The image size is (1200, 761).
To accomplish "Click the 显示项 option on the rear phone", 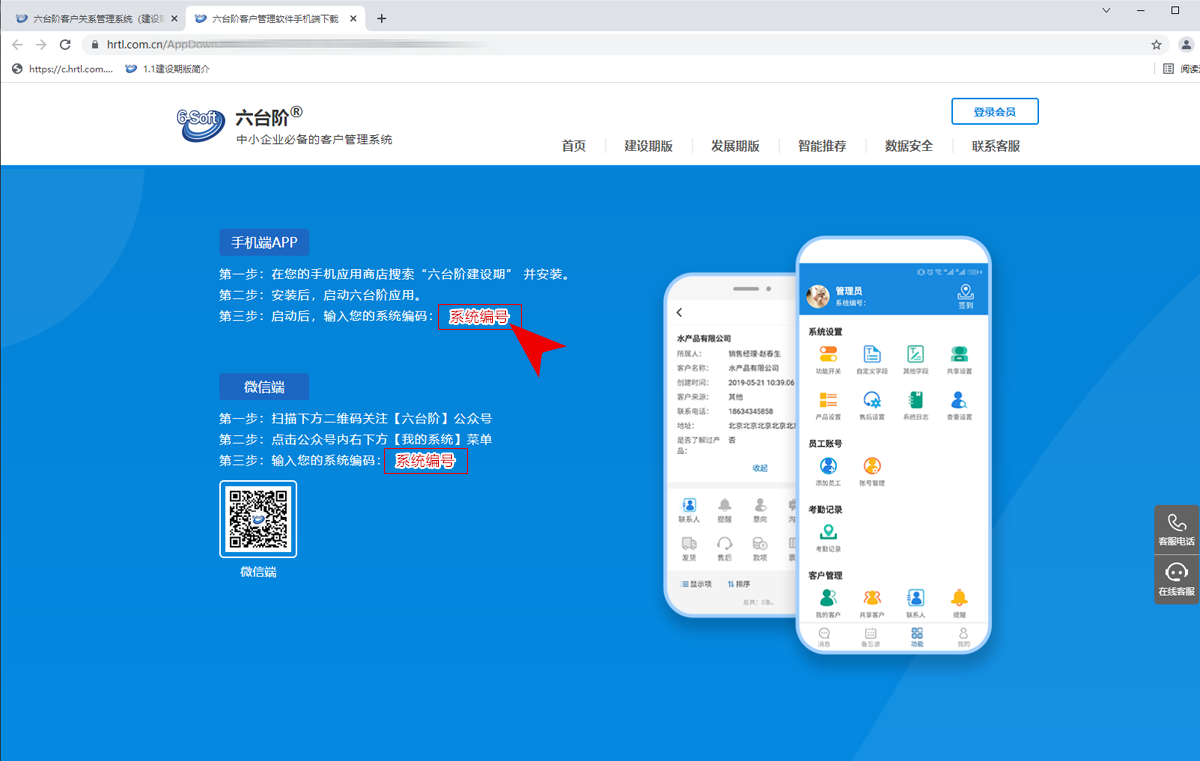I will click(x=695, y=584).
